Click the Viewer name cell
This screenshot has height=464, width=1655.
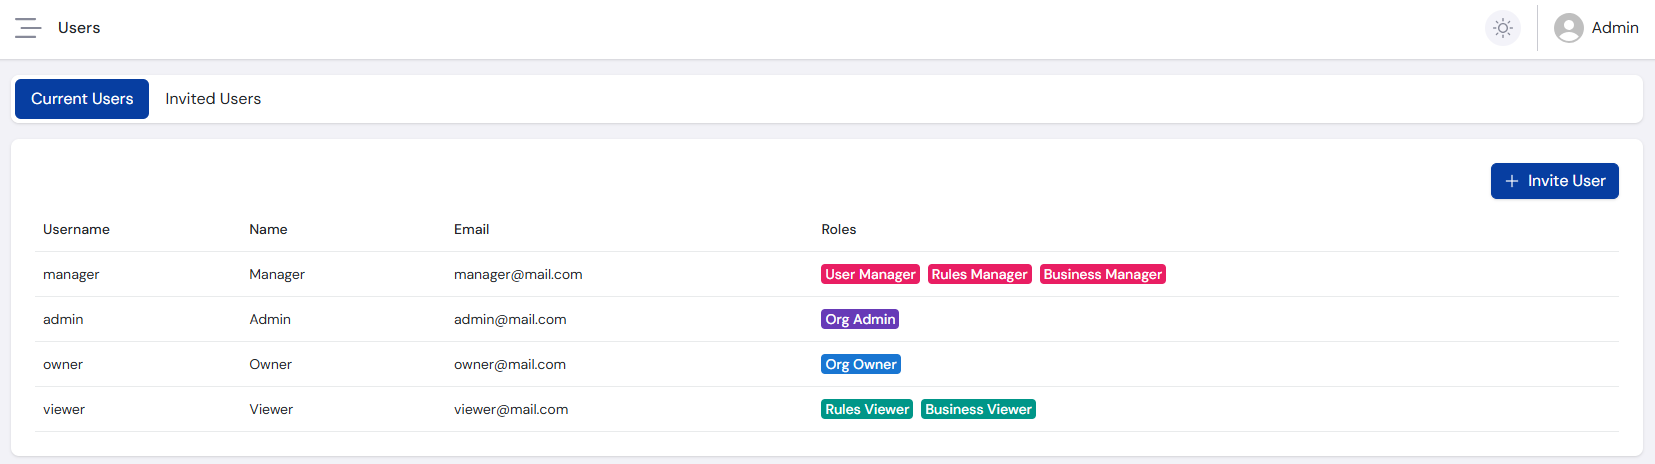tap(271, 409)
